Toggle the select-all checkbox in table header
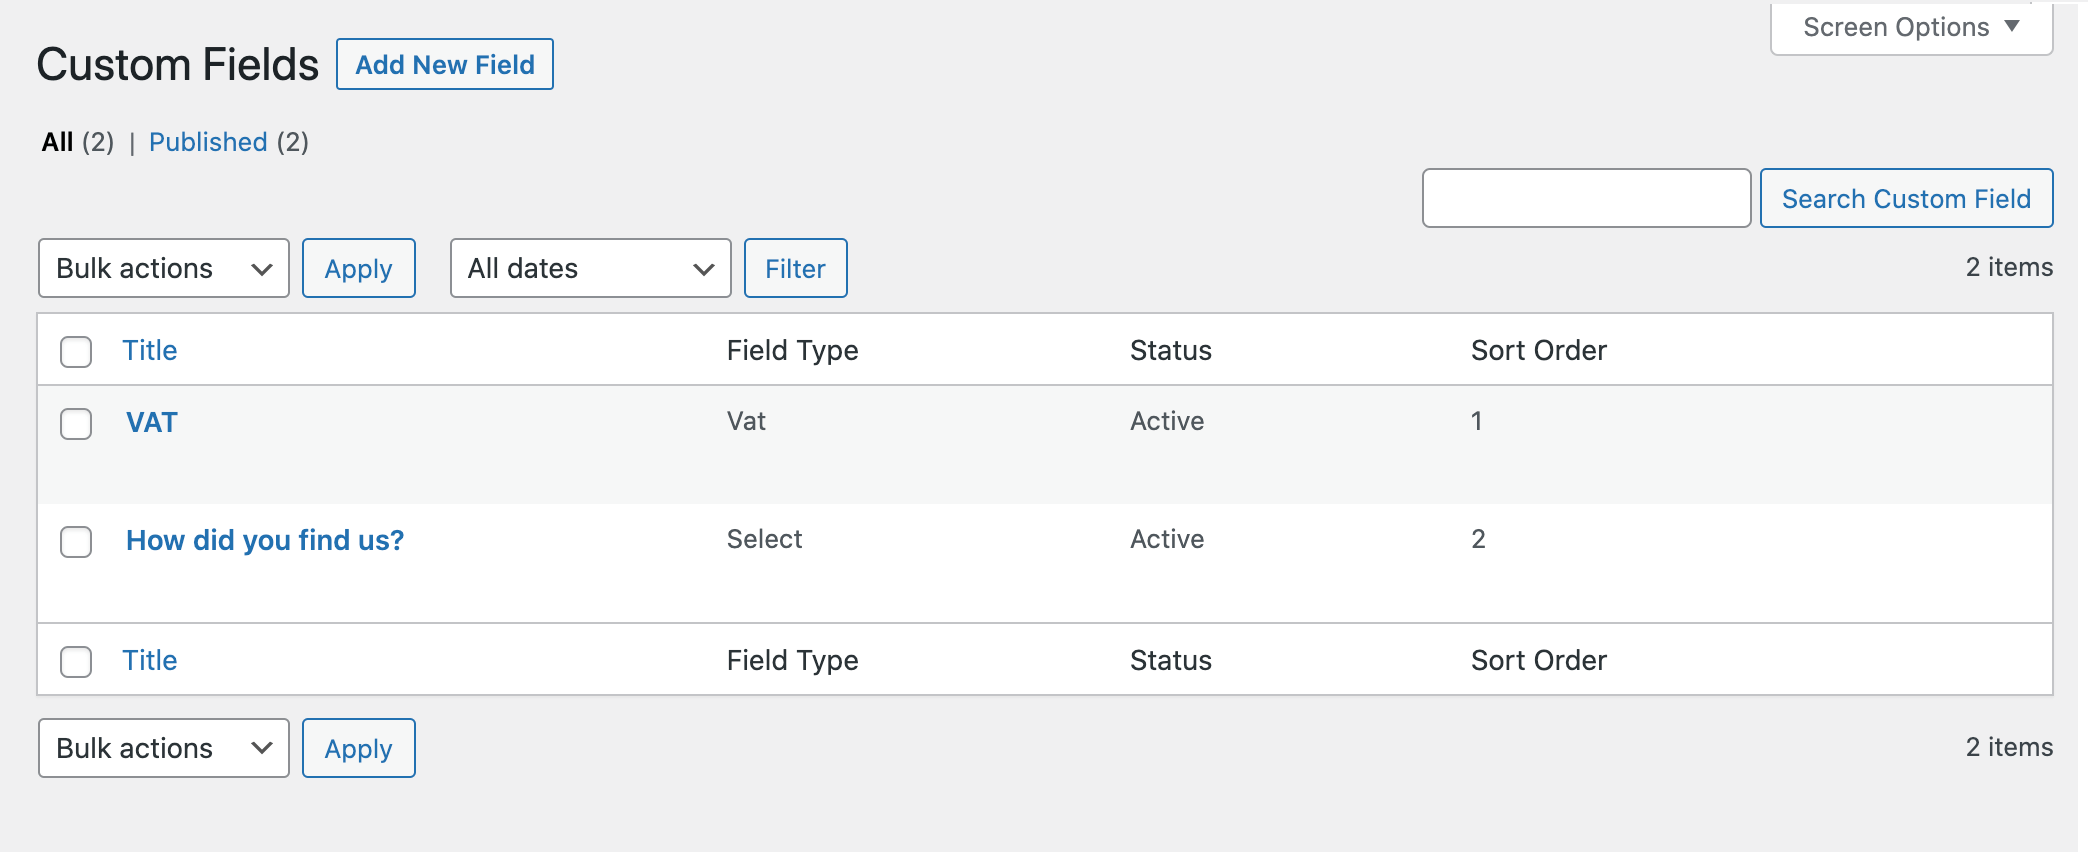Viewport: 2088px width, 852px height. click(x=76, y=352)
